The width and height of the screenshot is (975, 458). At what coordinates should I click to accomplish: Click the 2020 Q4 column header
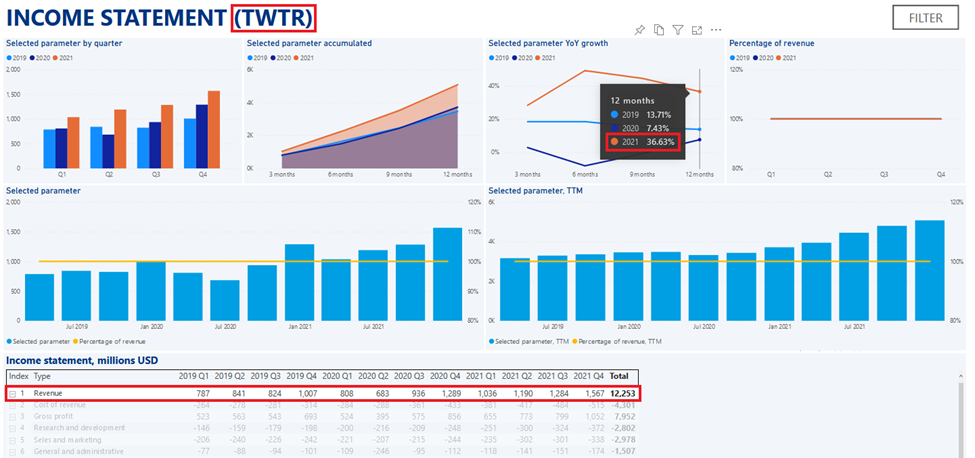pyautogui.click(x=445, y=376)
